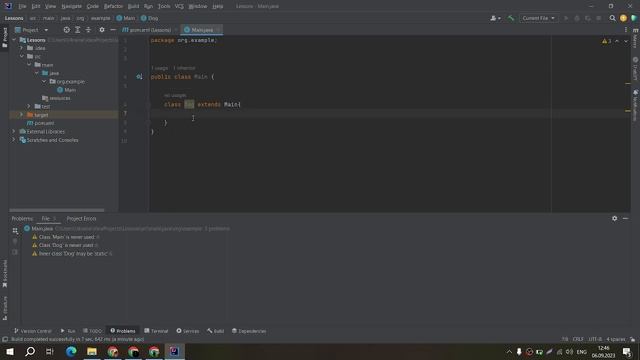Click the Run arrow in toolbar
Screen dimensions: 640x360
point(566,18)
